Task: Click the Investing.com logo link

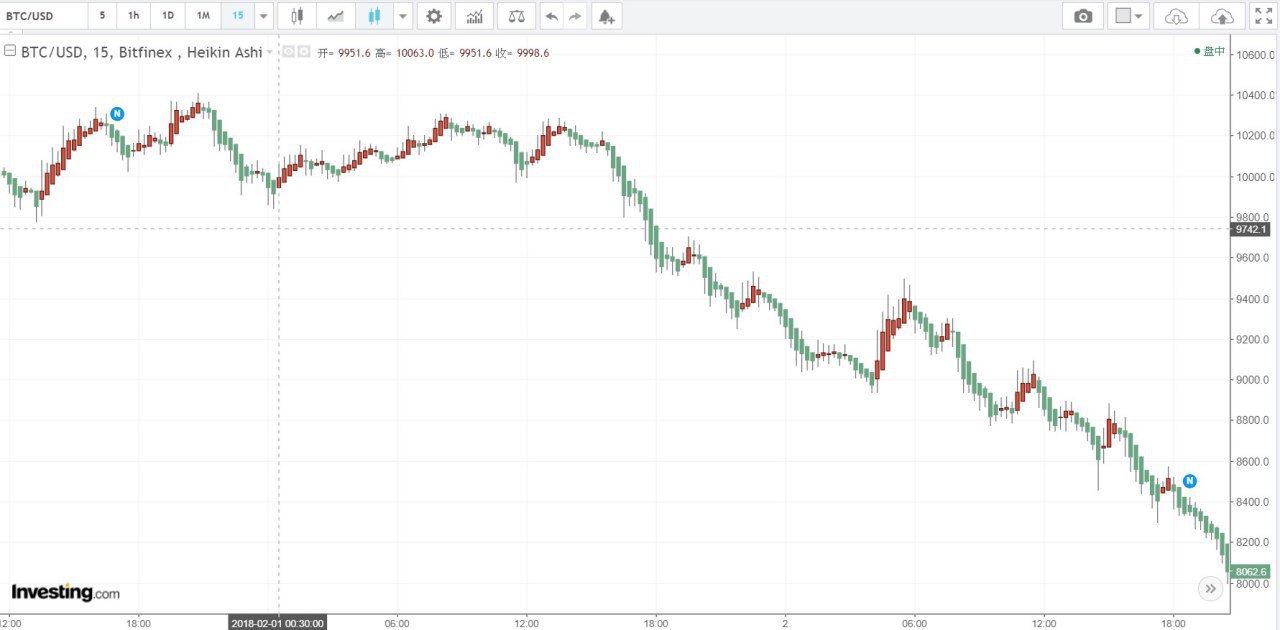Action: click(65, 592)
